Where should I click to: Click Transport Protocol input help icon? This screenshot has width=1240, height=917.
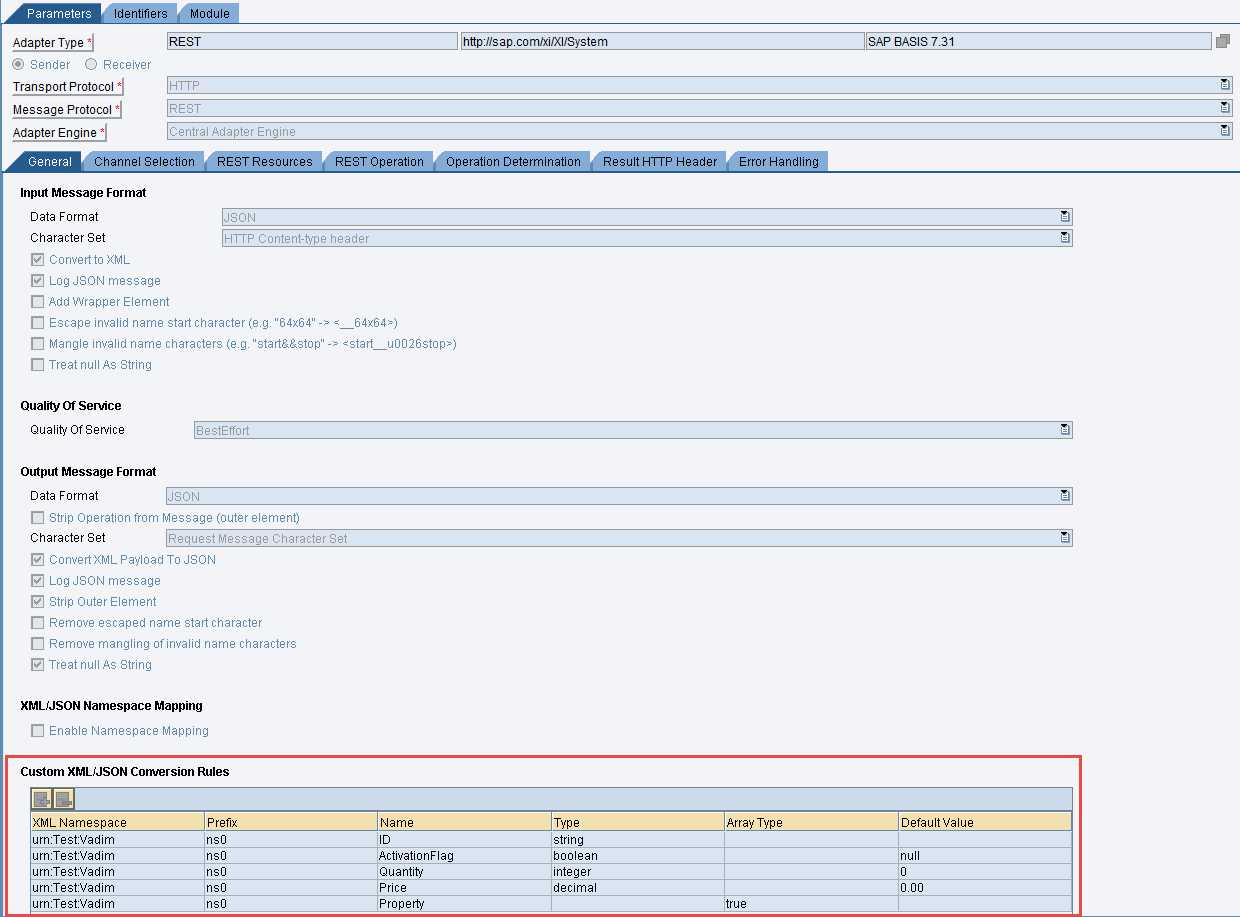click(1224, 84)
